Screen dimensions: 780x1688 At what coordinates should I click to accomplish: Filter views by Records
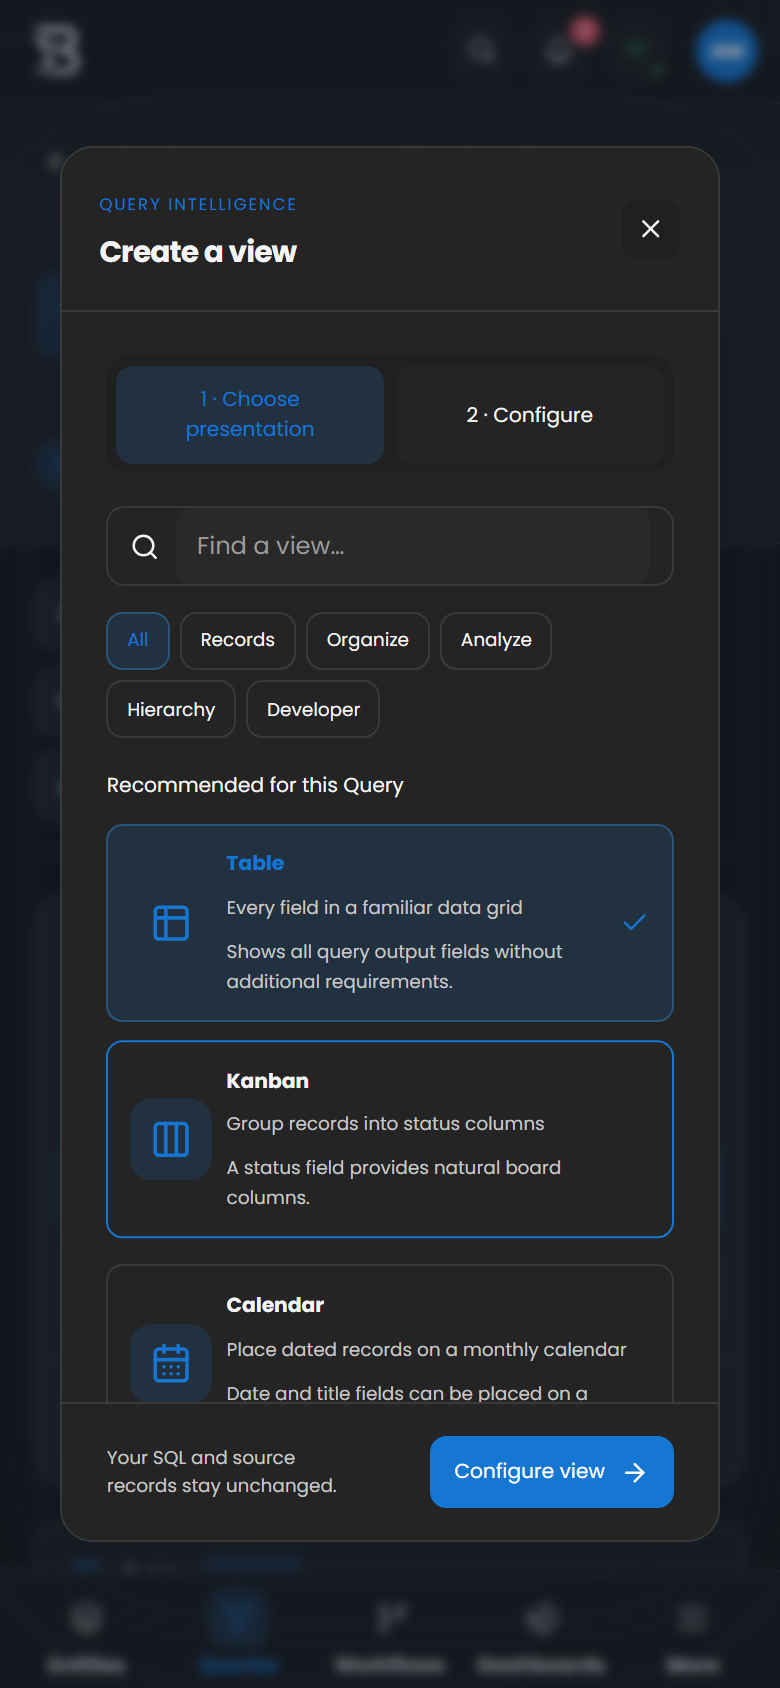(238, 640)
